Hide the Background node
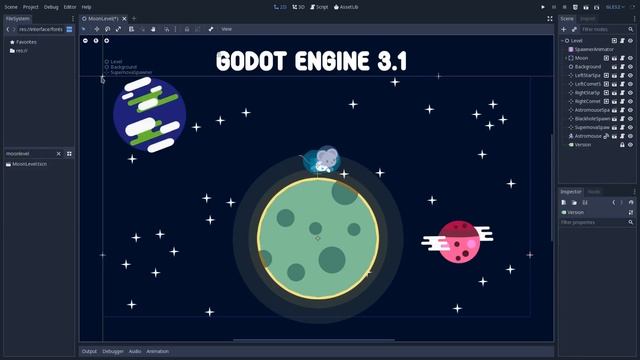 (x=630, y=67)
